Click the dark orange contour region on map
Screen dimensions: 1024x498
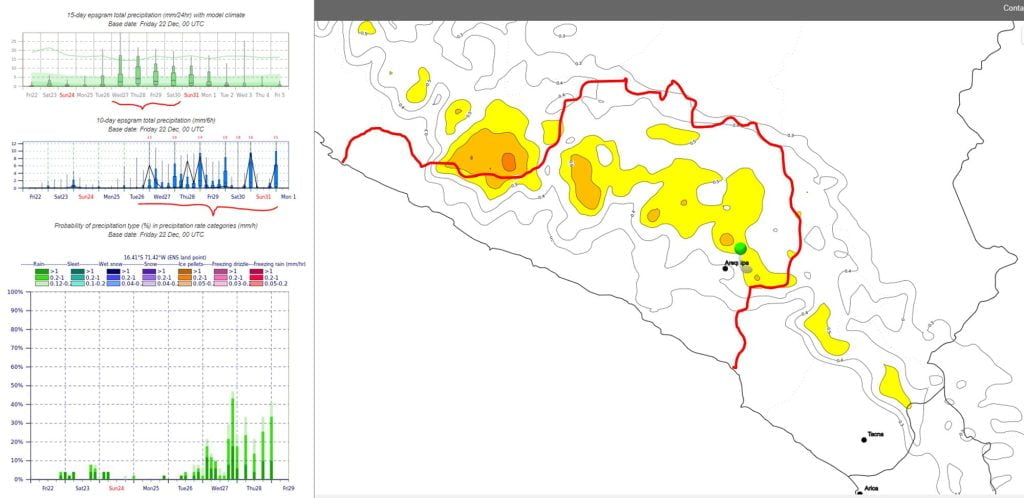[x=509, y=161]
